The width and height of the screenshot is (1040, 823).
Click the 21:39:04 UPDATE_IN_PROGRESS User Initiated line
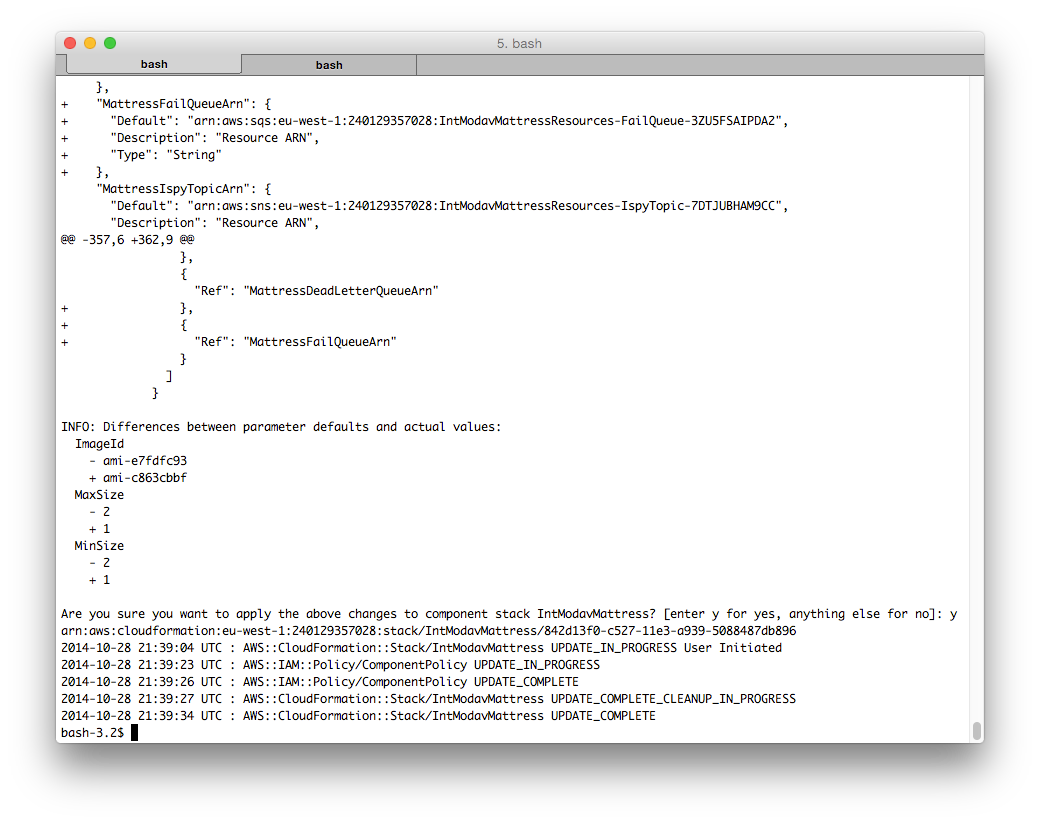(421, 648)
